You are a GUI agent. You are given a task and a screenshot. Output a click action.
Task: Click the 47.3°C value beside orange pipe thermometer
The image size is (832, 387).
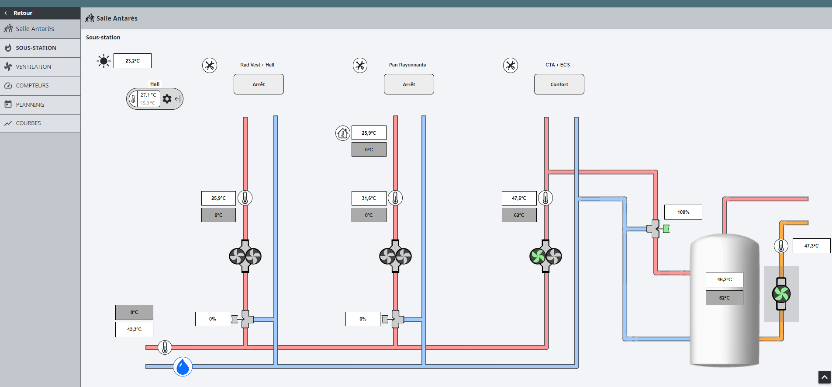pos(811,246)
